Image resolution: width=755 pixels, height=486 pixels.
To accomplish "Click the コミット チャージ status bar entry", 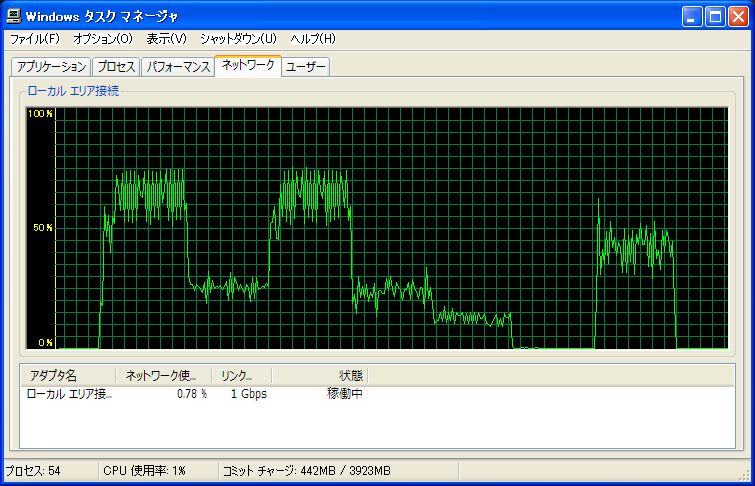I will (306, 471).
